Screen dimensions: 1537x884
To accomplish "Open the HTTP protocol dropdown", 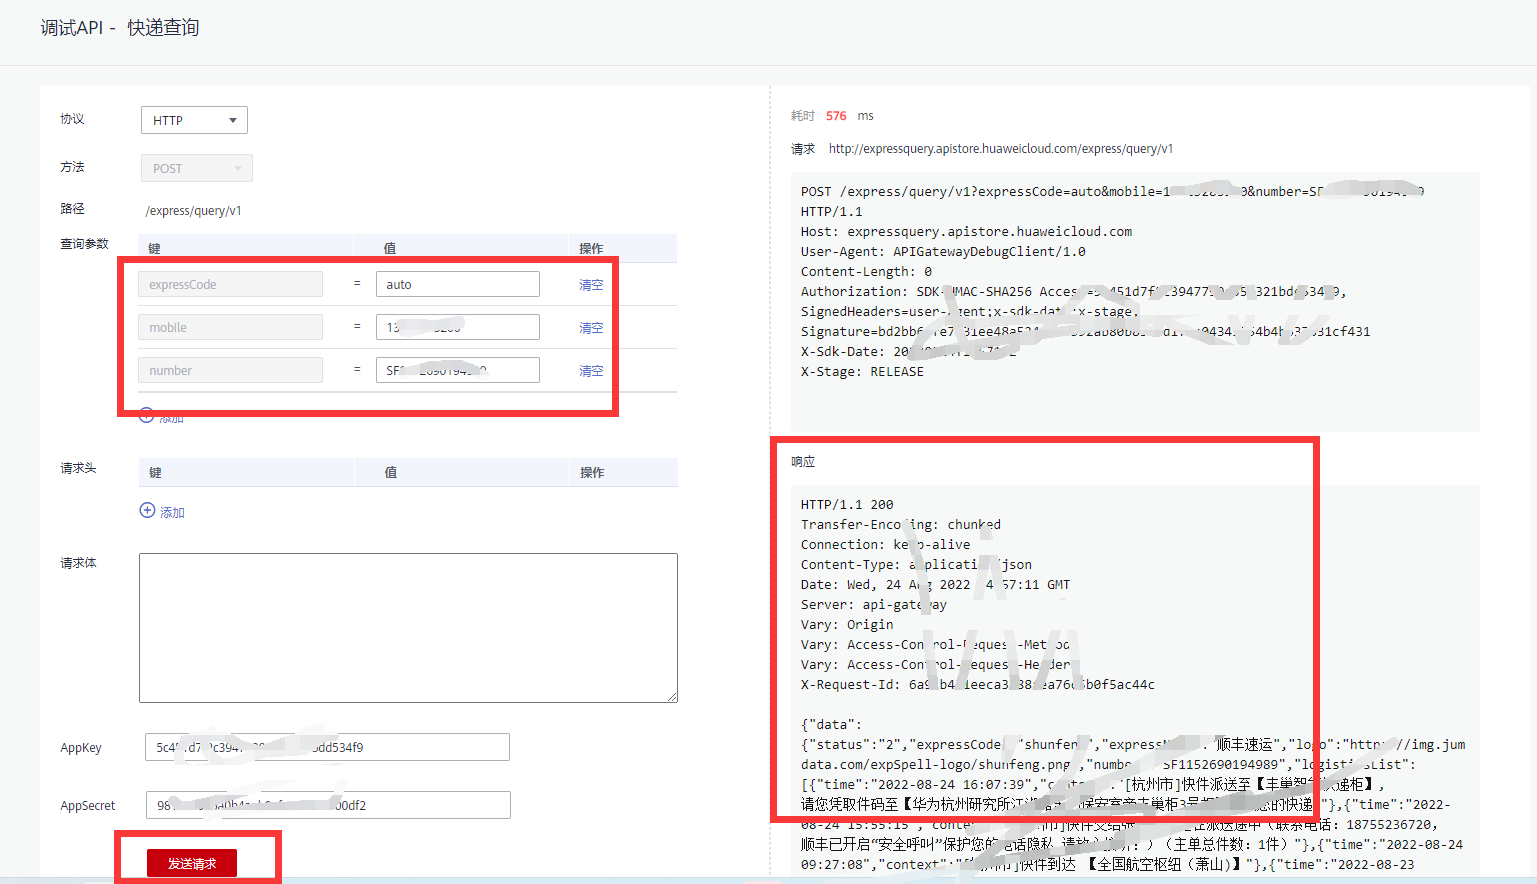I will [x=194, y=120].
